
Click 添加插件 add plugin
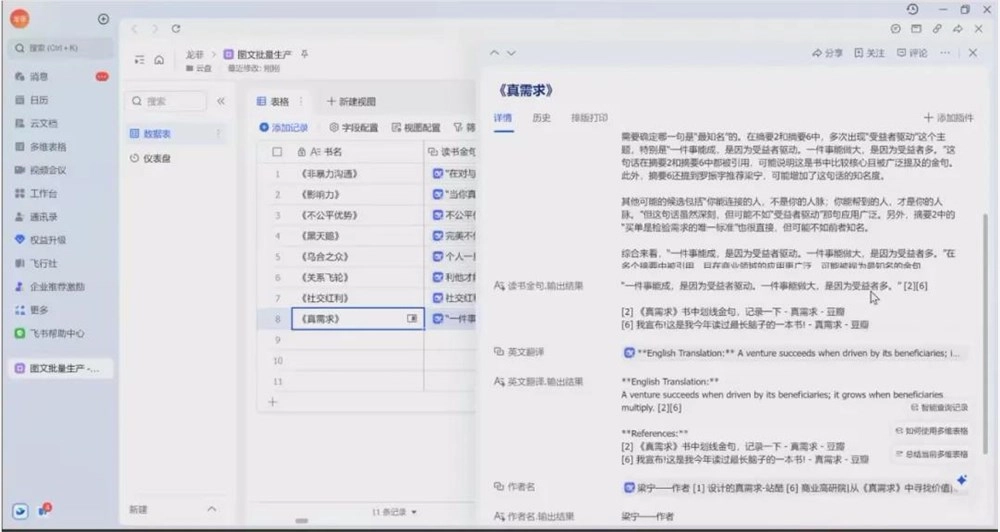tap(948, 118)
